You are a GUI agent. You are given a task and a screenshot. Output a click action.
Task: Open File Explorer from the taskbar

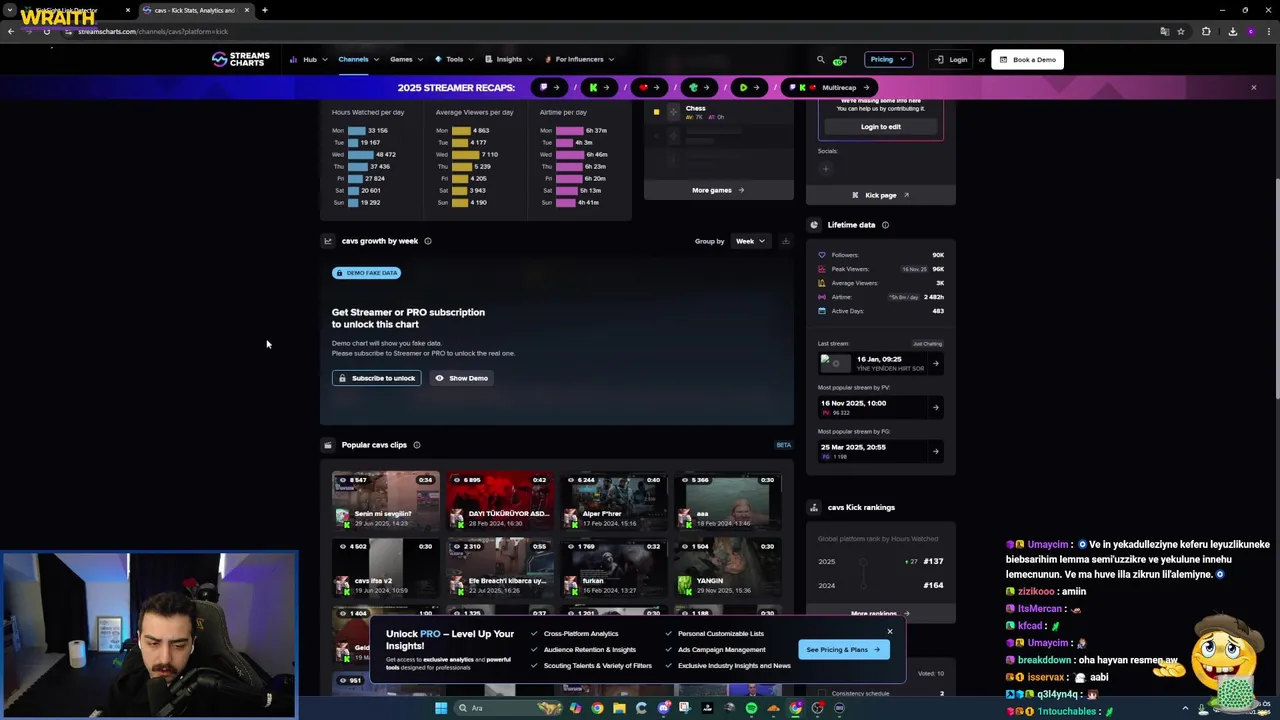[620, 708]
